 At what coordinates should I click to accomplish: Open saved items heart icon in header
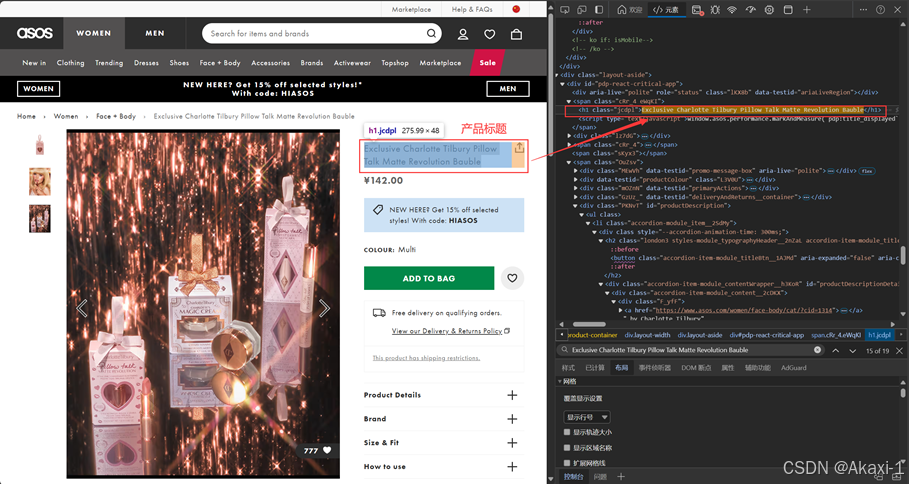coord(490,34)
